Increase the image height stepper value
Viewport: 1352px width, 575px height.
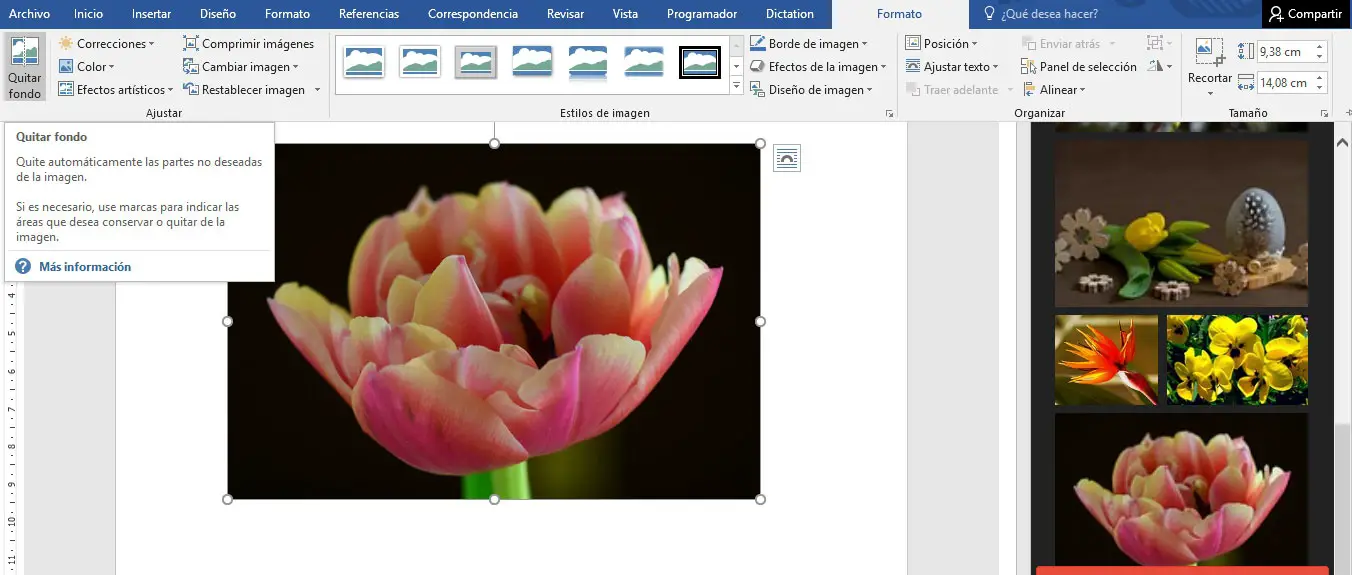(x=1320, y=47)
